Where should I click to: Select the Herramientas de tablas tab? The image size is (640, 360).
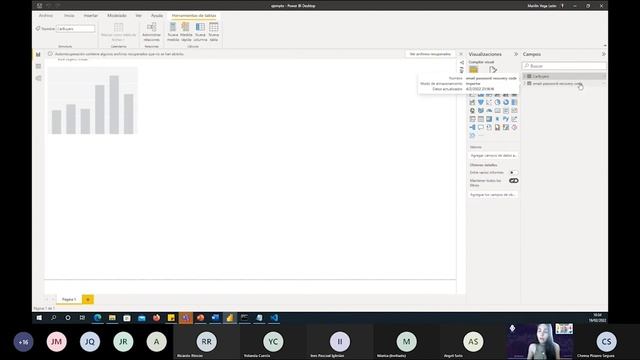[194, 16]
